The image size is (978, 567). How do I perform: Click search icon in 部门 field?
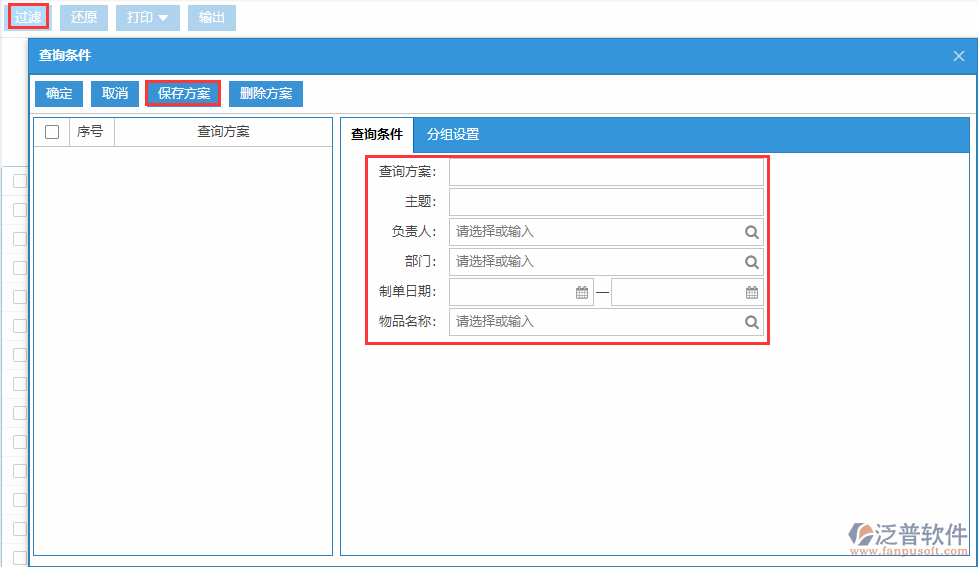751,262
